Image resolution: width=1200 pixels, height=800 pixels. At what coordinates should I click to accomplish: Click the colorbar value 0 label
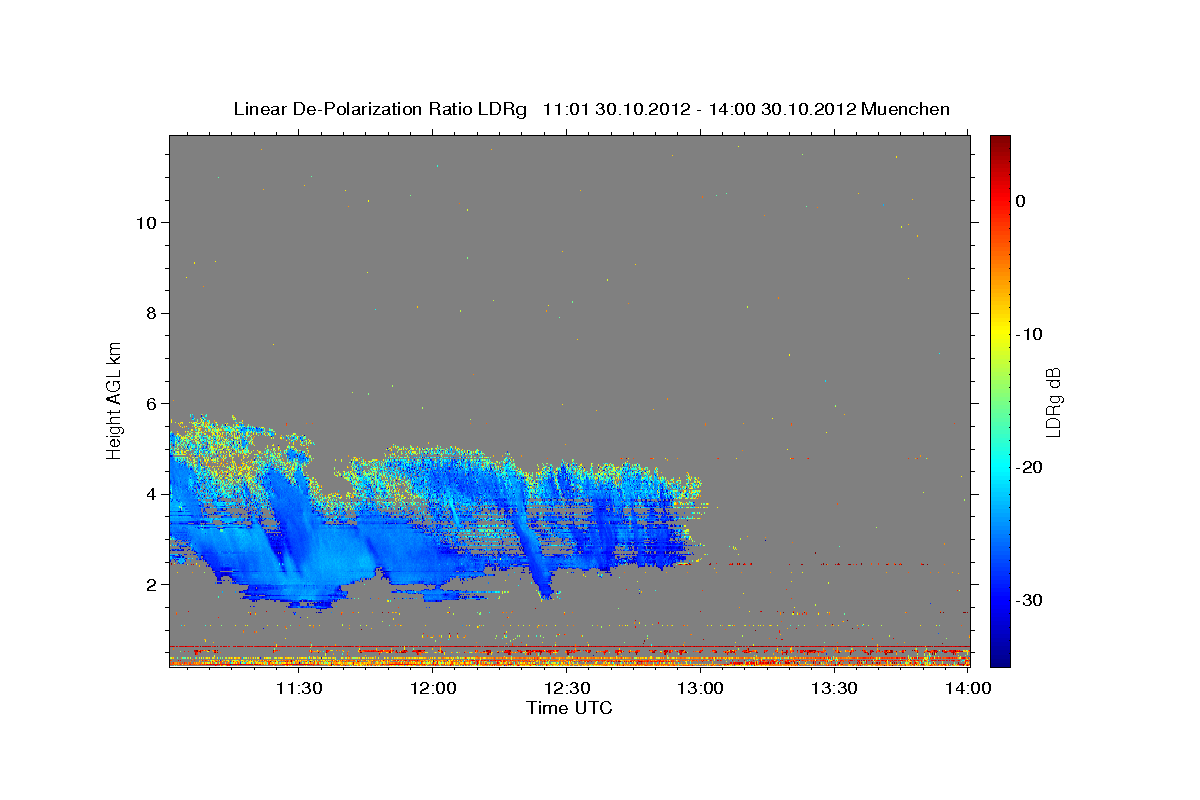click(x=1020, y=201)
